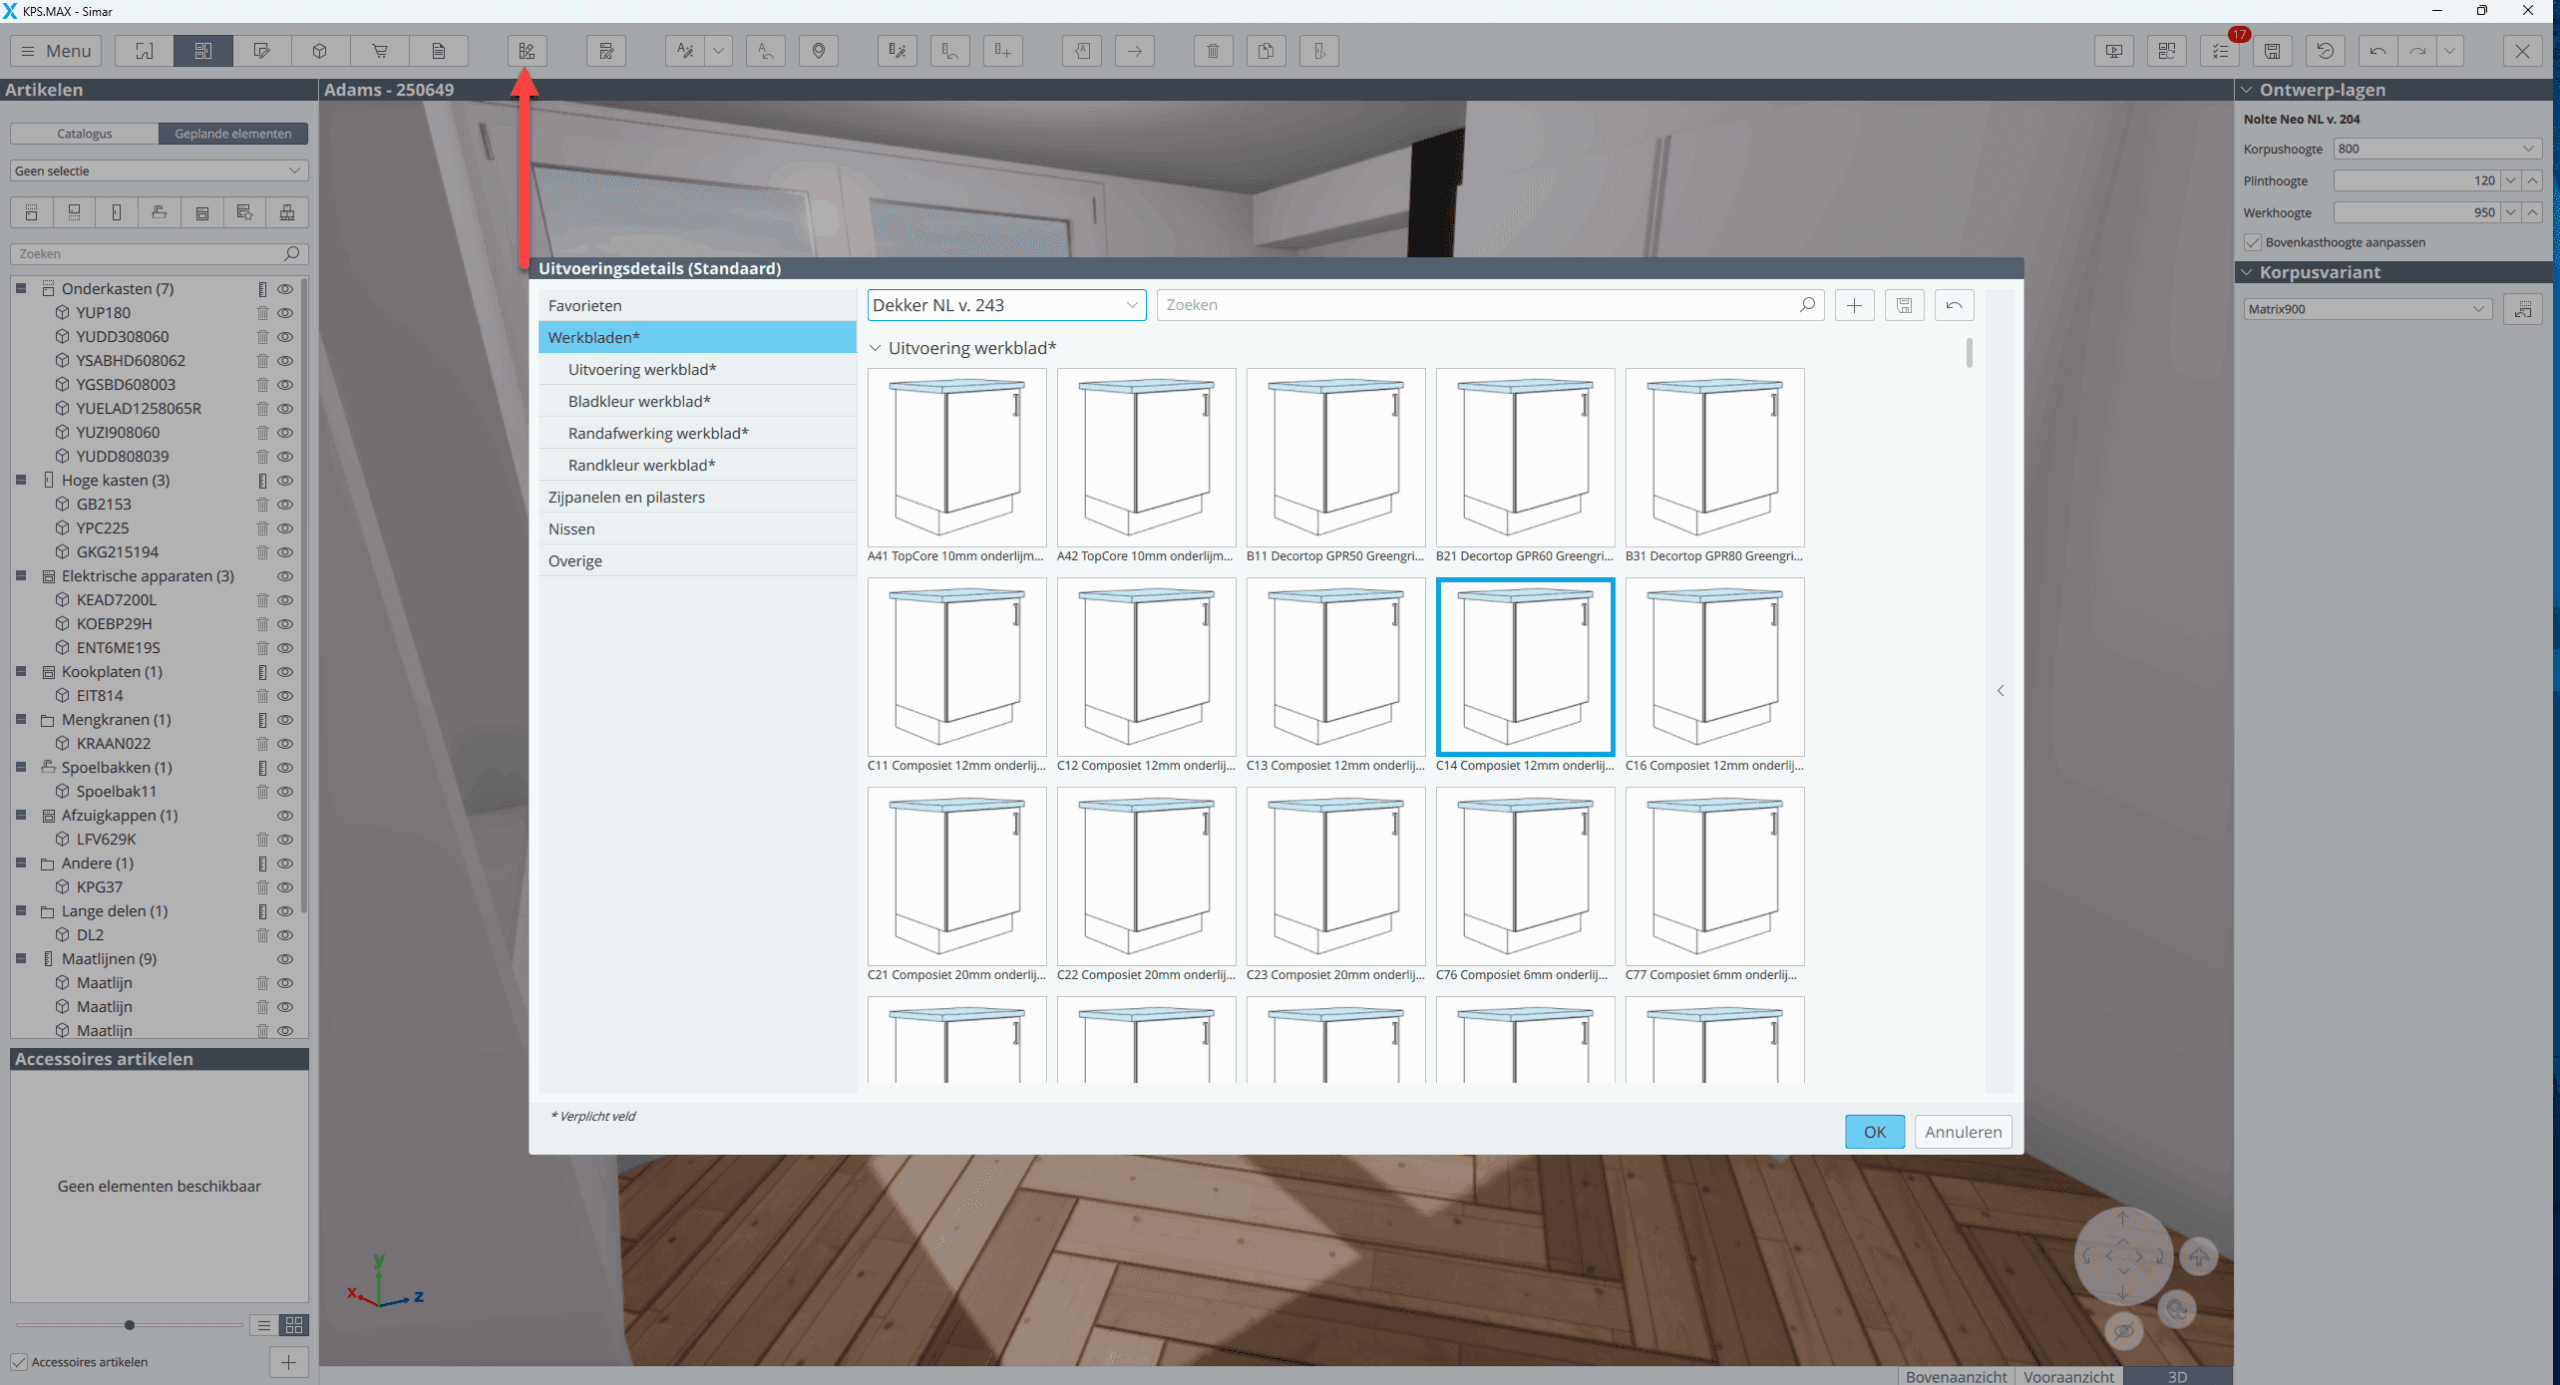Image resolution: width=2560 pixels, height=1385 pixels.
Task: Click the undo arrow icon in dialog
Action: (1954, 305)
